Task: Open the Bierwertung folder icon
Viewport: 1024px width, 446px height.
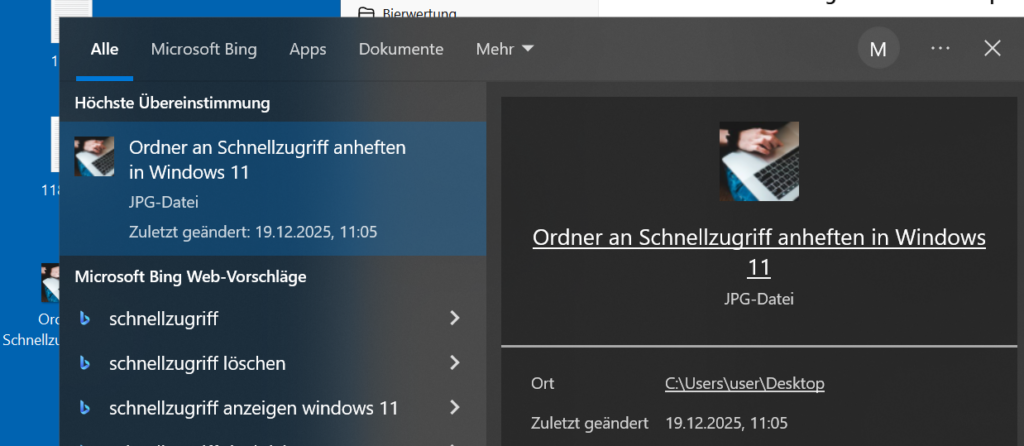Action: tap(366, 12)
